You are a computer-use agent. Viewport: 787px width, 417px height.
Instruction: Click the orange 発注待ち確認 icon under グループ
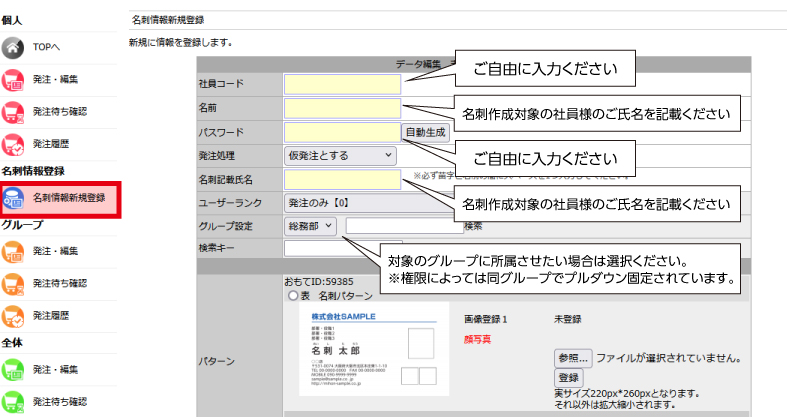click(x=14, y=283)
